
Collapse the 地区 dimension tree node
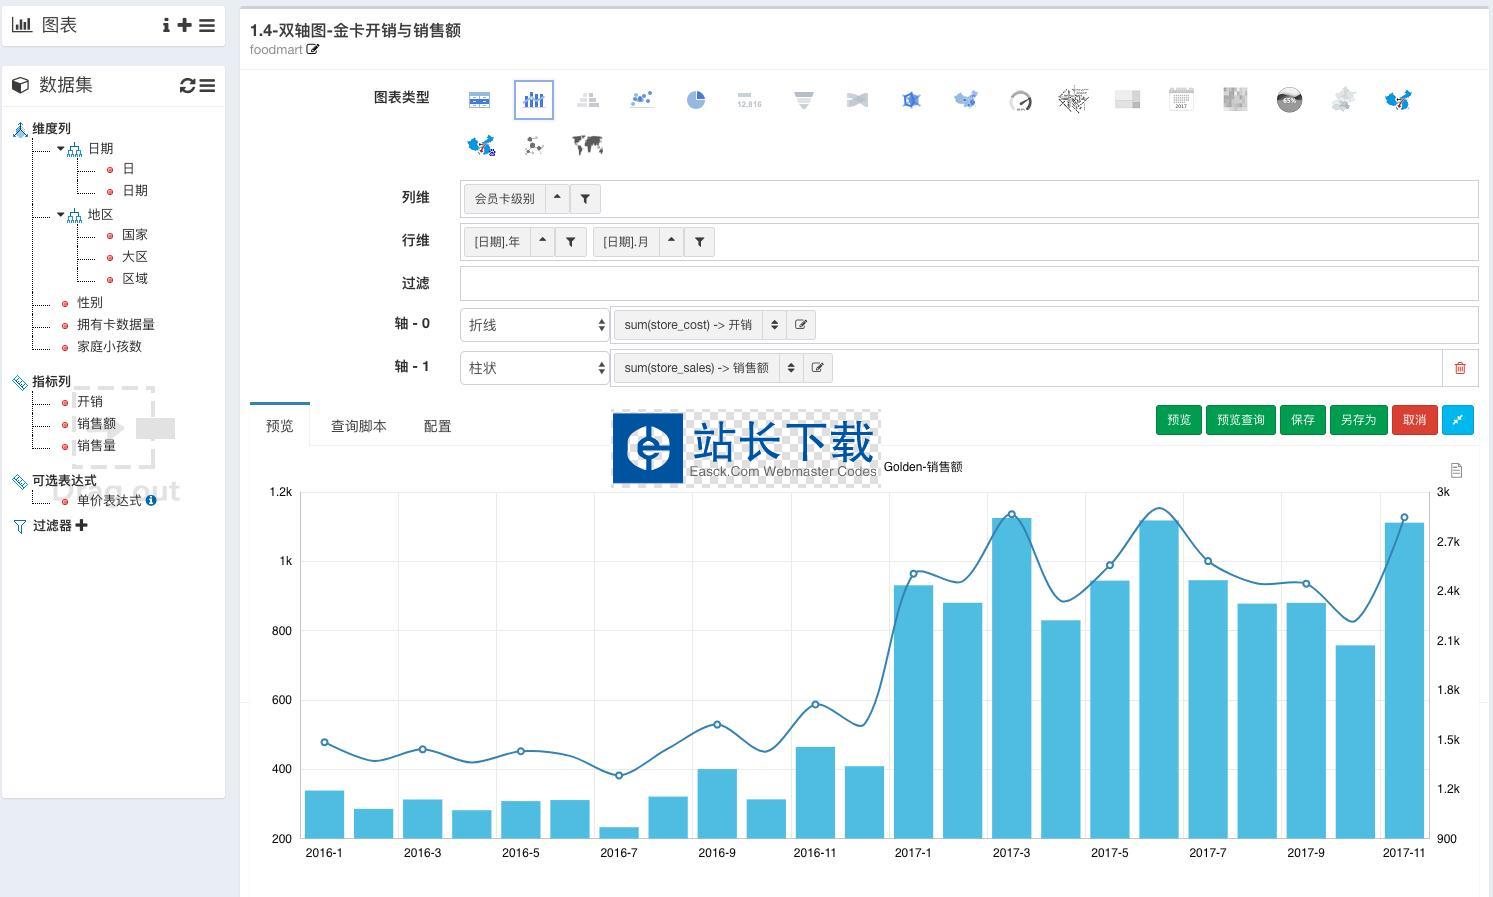61,215
